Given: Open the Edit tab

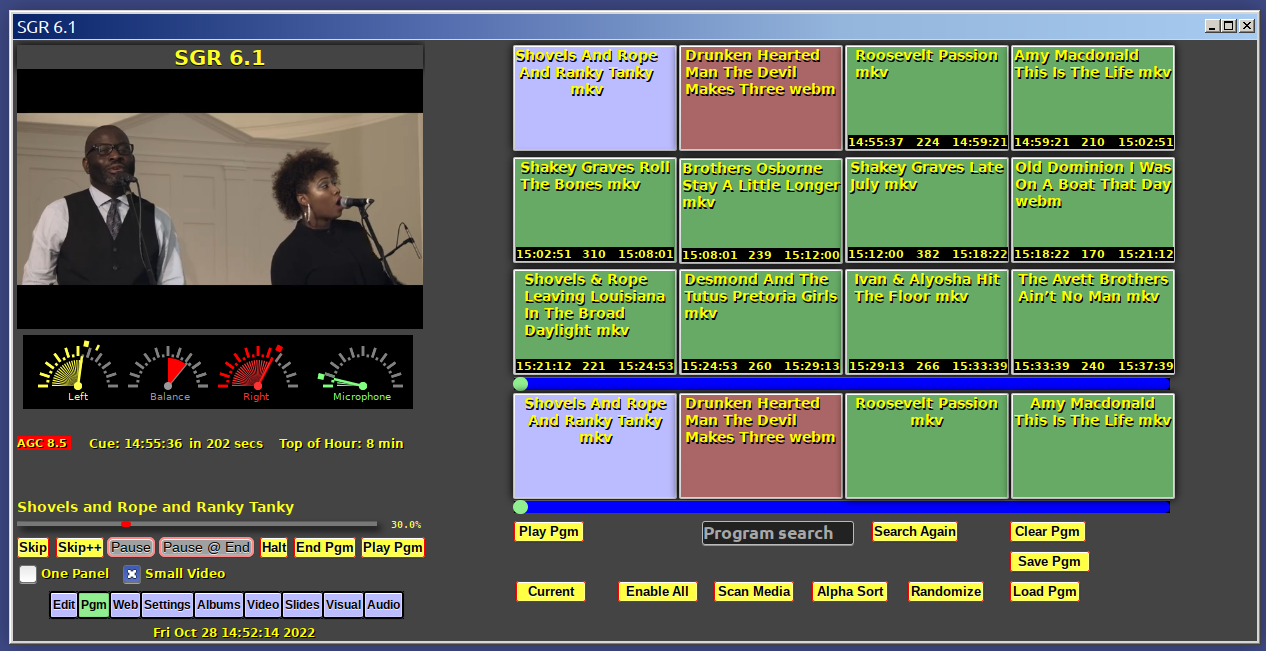Looking at the screenshot, I should pos(64,605).
